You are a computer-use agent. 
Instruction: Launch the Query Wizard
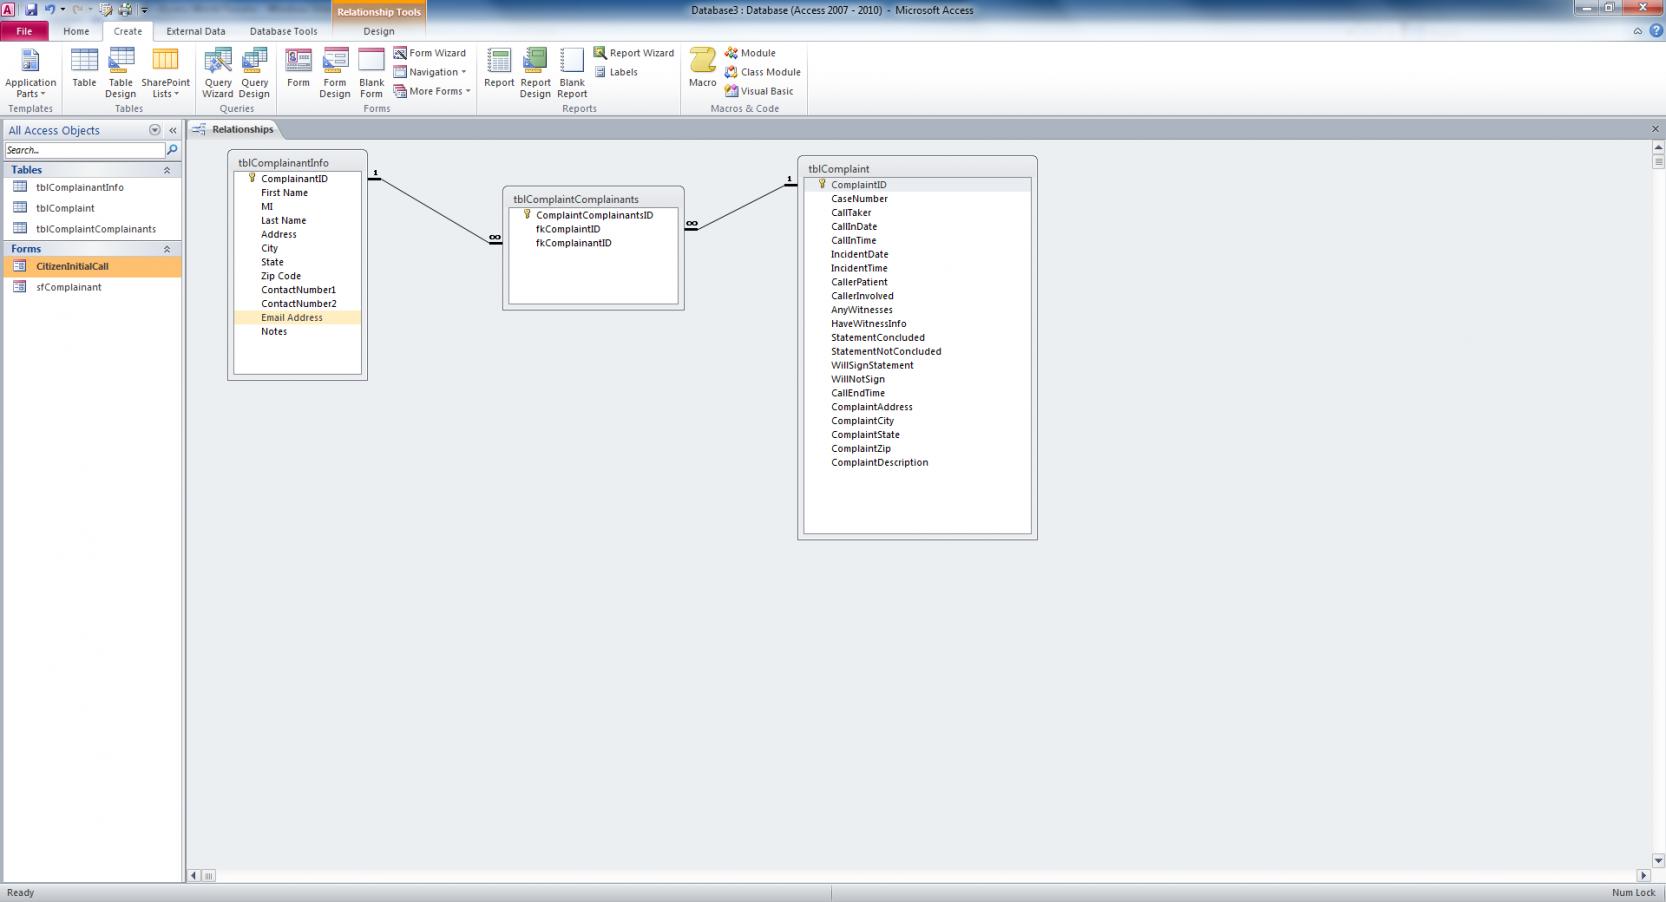(217, 73)
